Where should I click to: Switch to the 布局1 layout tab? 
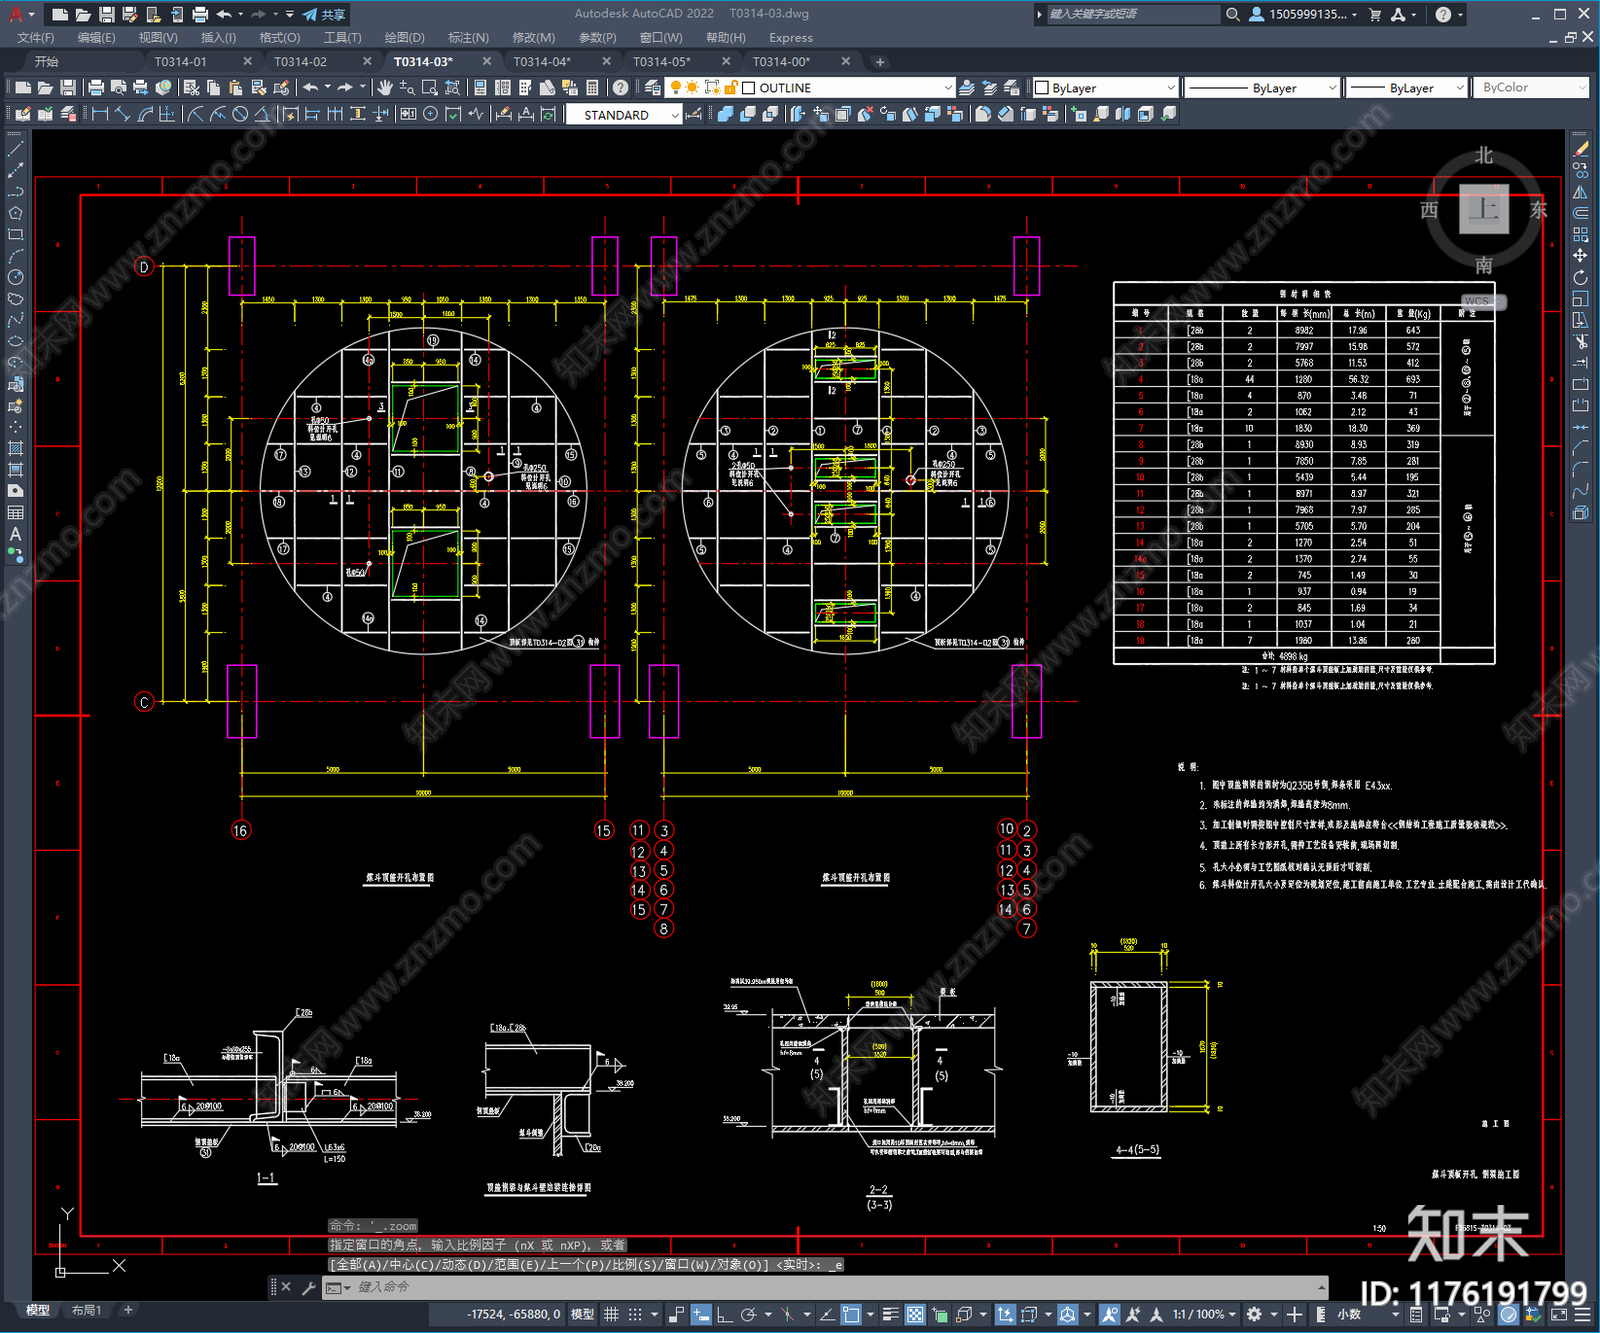pyautogui.click(x=86, y=1310)
